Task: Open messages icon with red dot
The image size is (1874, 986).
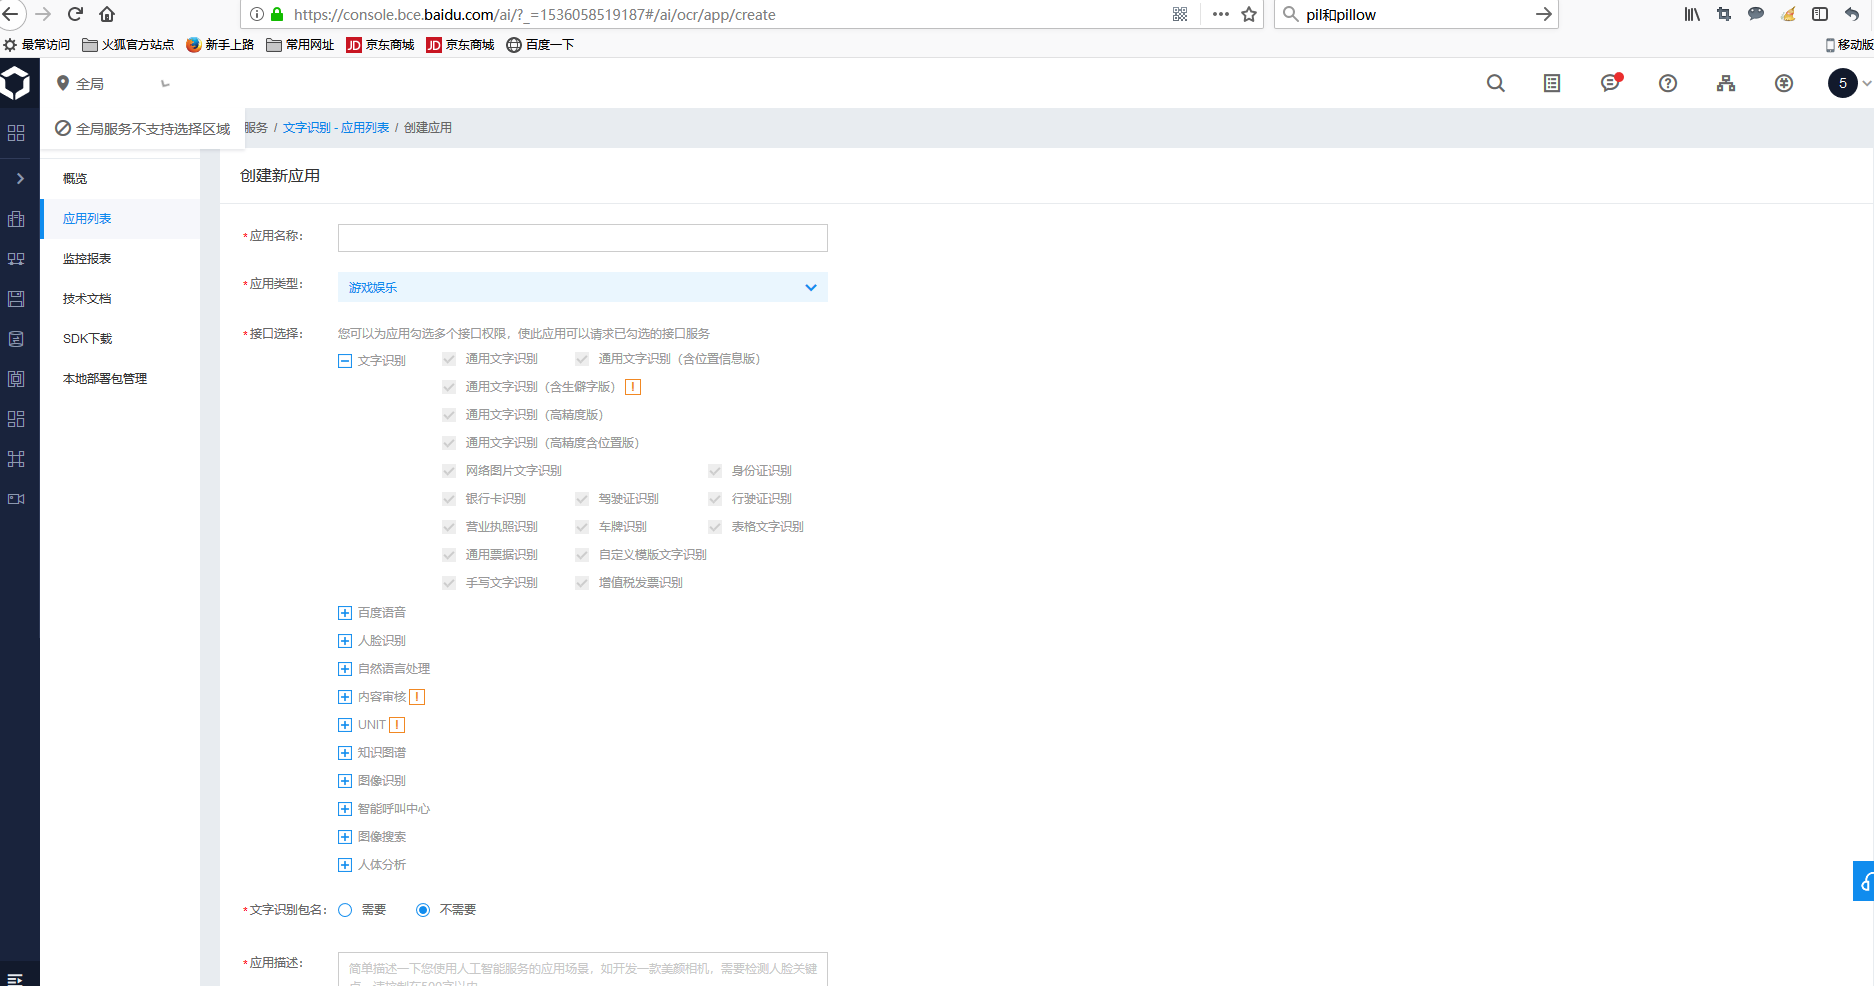Action: point(1610,83)
